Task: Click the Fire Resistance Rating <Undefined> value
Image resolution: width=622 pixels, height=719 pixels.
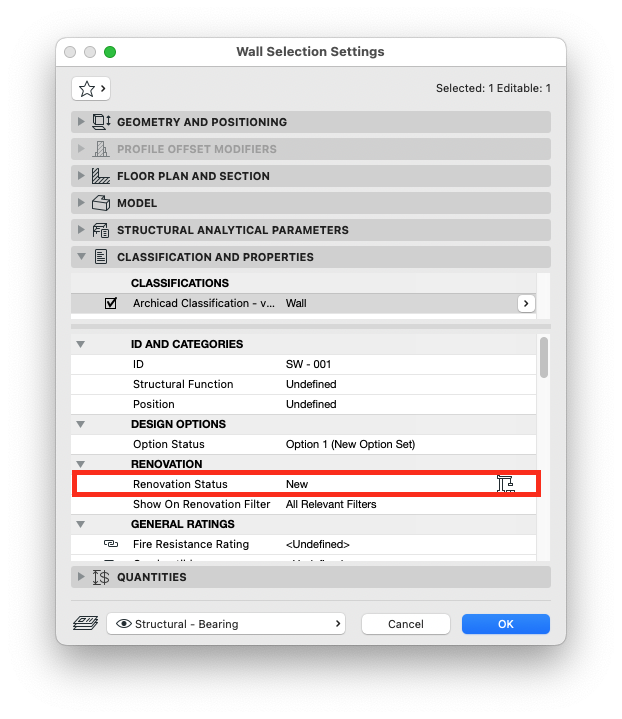Action: (x=317, y=544)
